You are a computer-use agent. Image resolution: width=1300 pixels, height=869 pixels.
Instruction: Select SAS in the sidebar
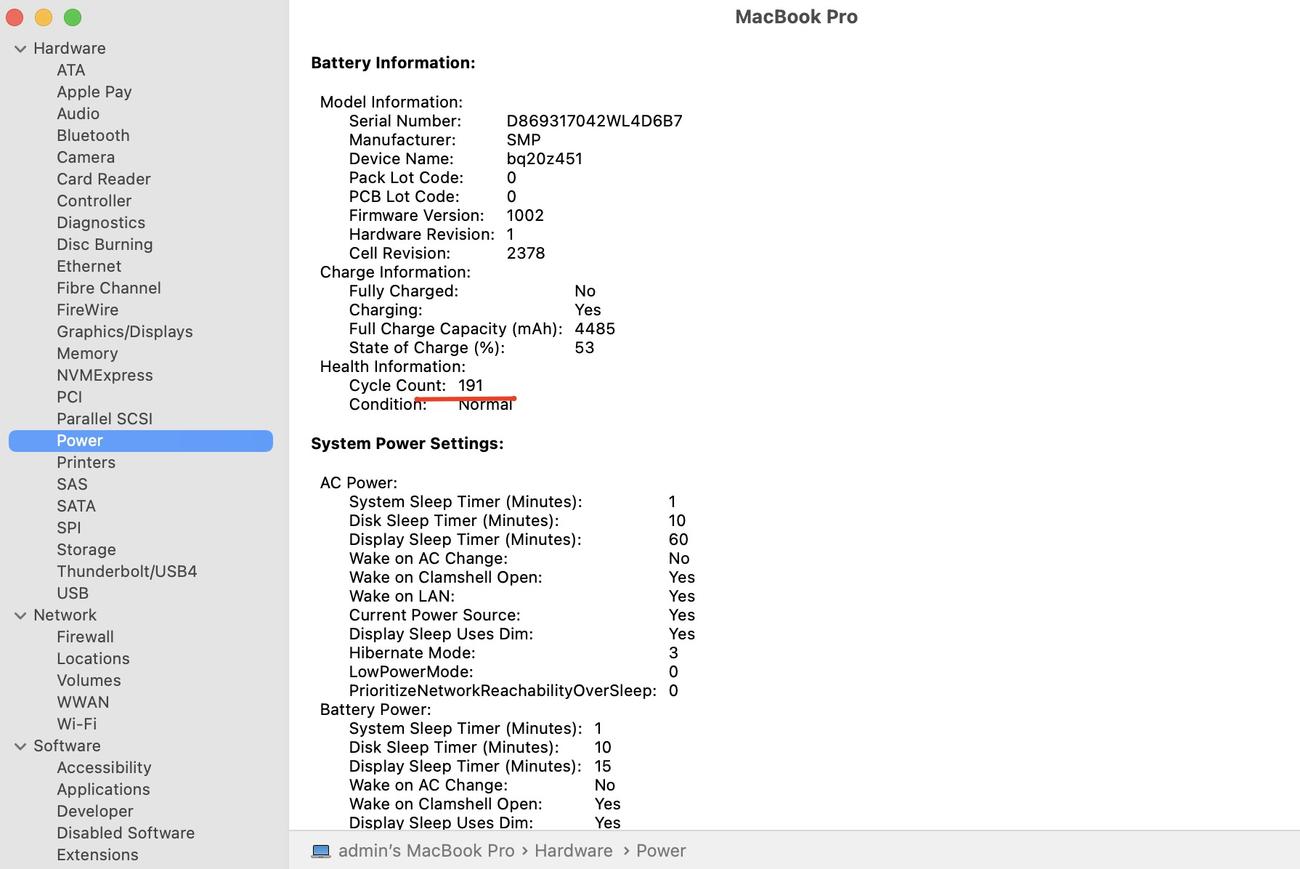72,484
